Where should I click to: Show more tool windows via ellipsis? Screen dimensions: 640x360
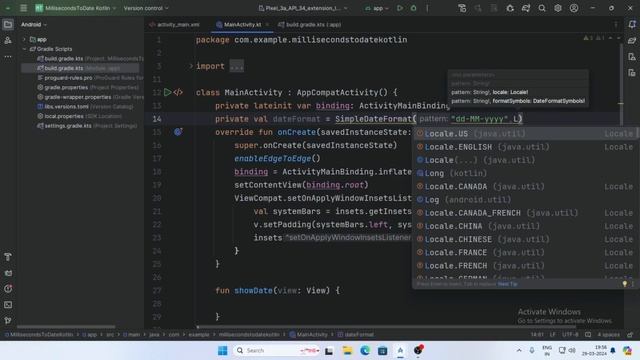(x=8, y=57)
